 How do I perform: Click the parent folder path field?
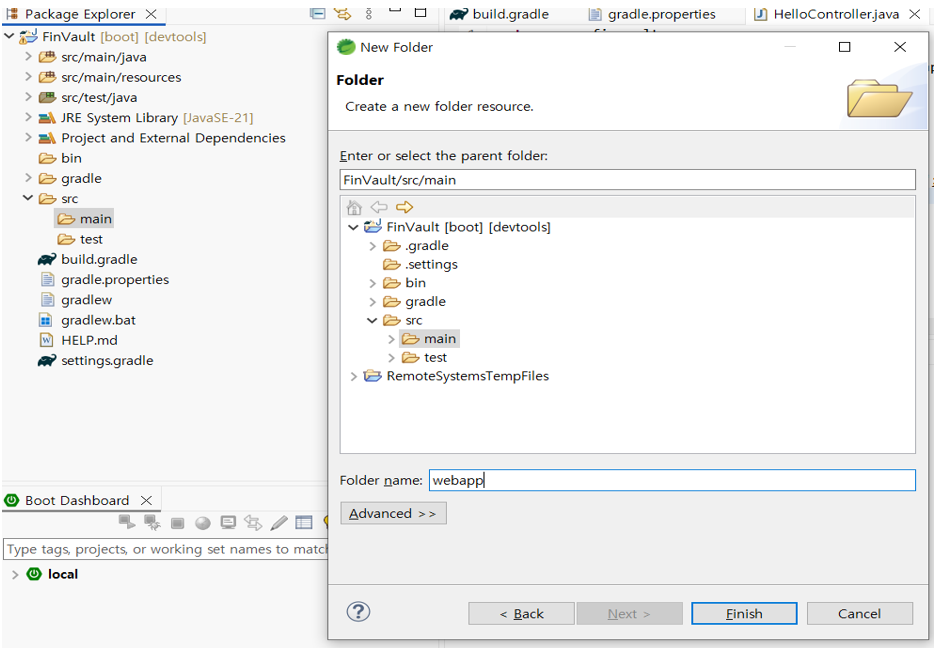pyautogui.click(x=627, y=180)
